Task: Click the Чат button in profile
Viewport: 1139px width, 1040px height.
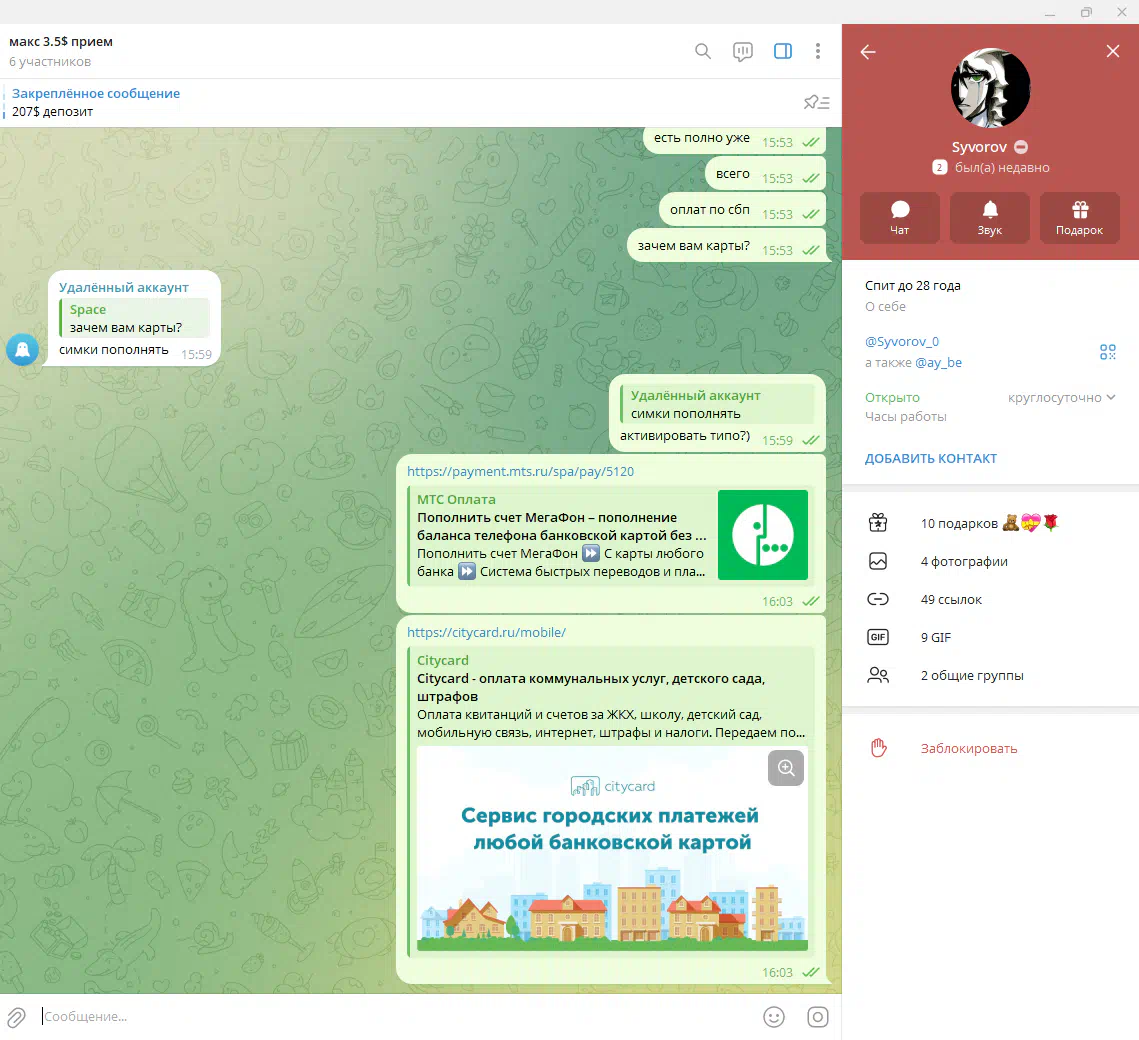Action: (899, 217)
